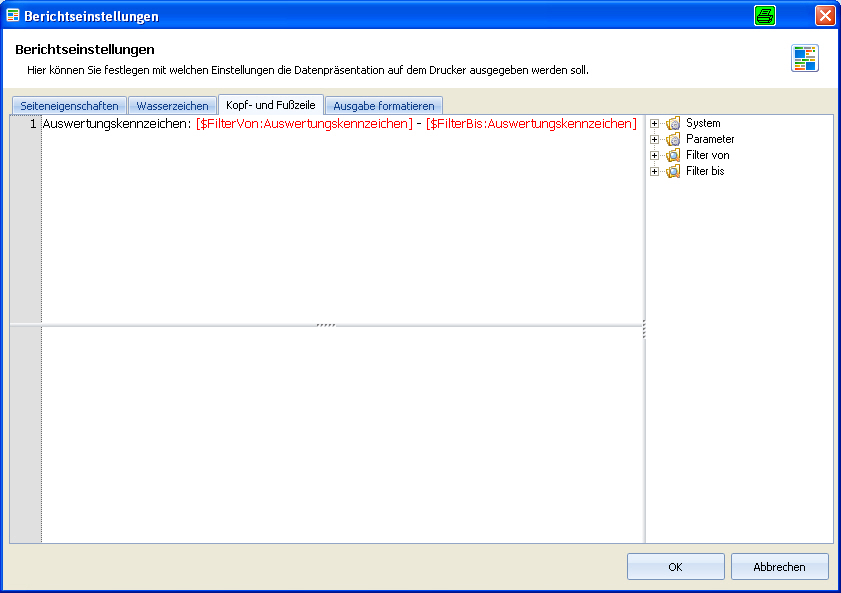Click the report settings icon at top right
Image resolution: width=841 pixels, height=593 pixels.
805,58
